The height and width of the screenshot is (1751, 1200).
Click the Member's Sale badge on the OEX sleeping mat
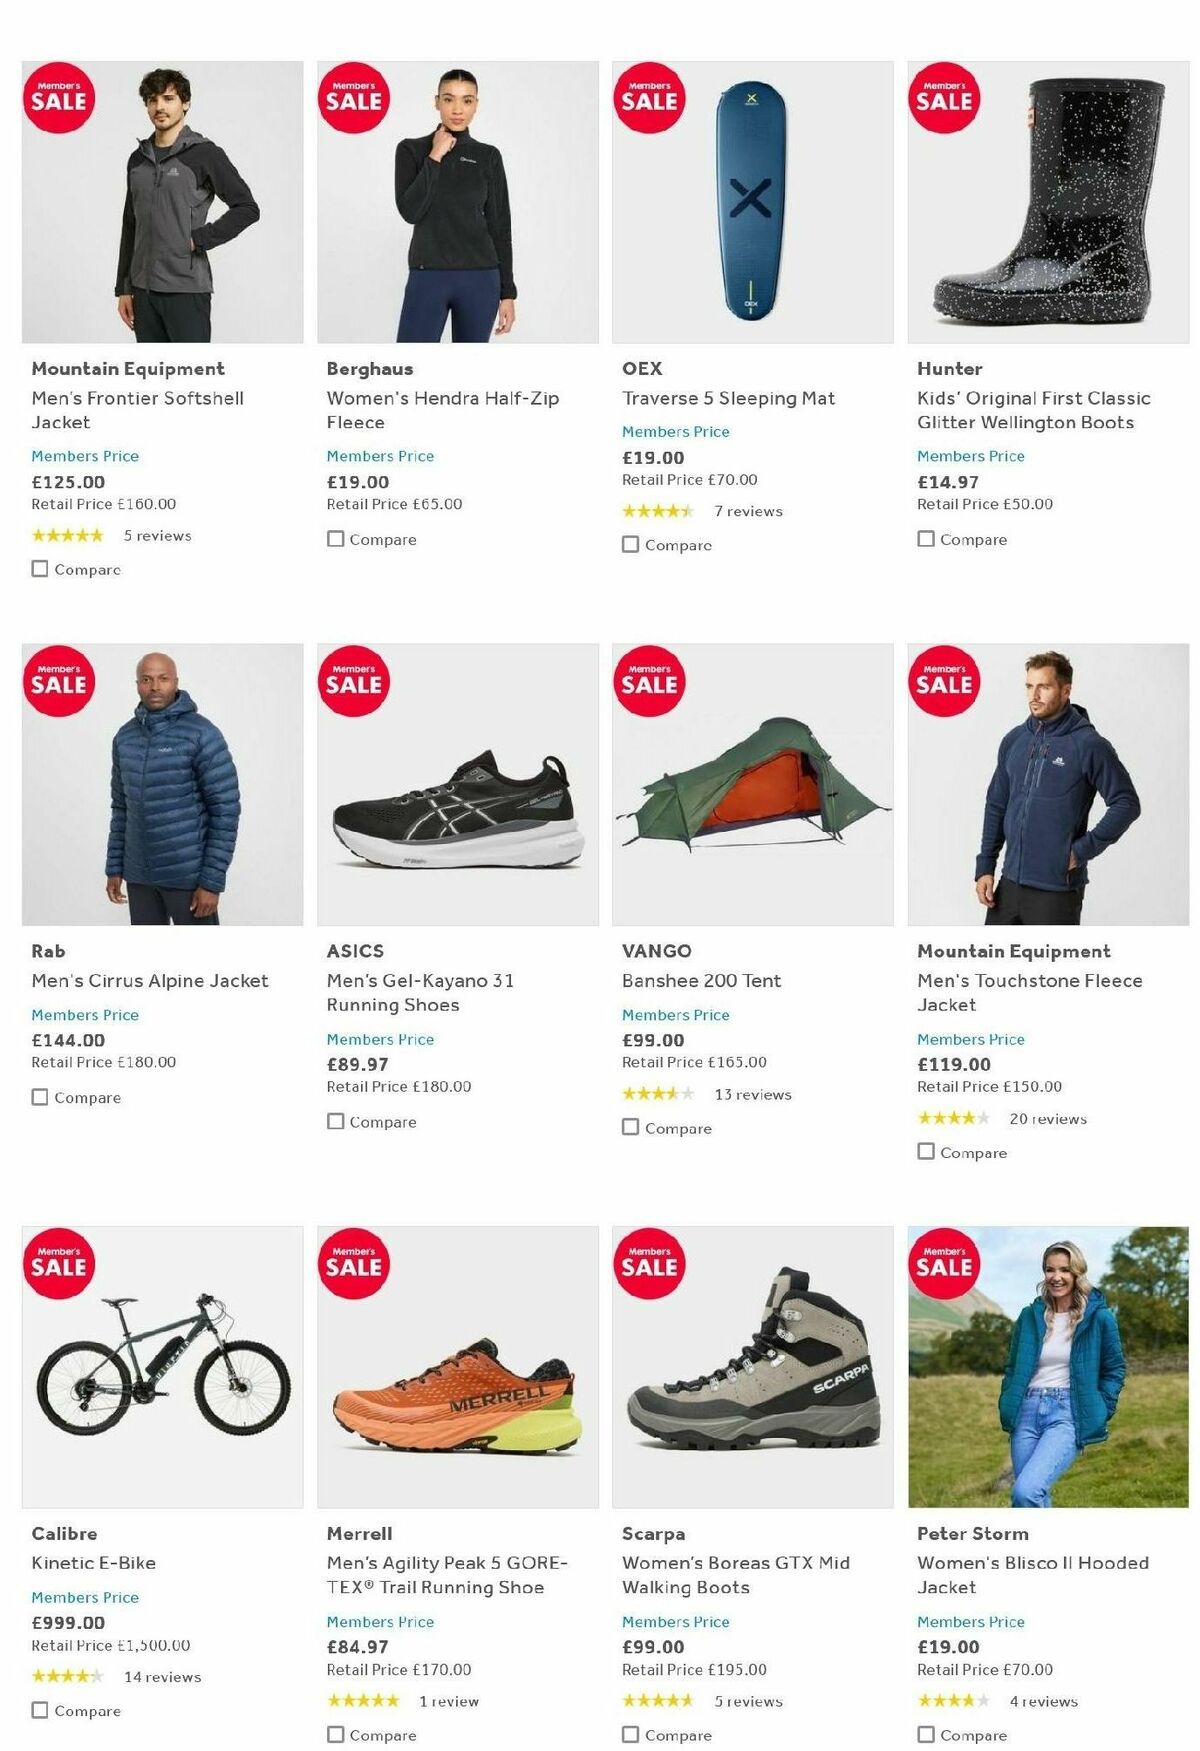point(652,100)
